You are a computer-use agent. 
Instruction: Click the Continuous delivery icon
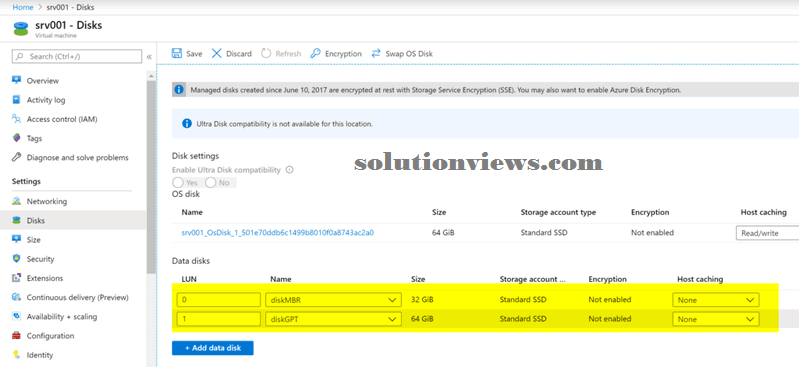click(x=17, y=297)
